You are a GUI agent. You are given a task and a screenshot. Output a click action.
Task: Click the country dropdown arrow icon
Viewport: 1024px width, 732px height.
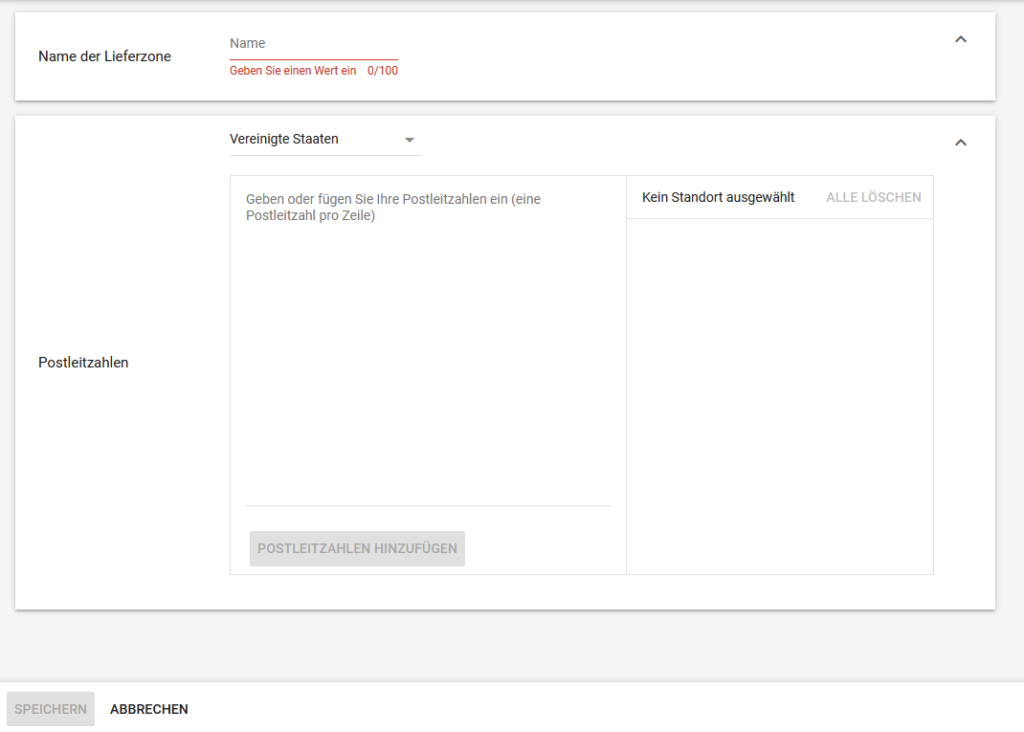click(x=409, y=141)
